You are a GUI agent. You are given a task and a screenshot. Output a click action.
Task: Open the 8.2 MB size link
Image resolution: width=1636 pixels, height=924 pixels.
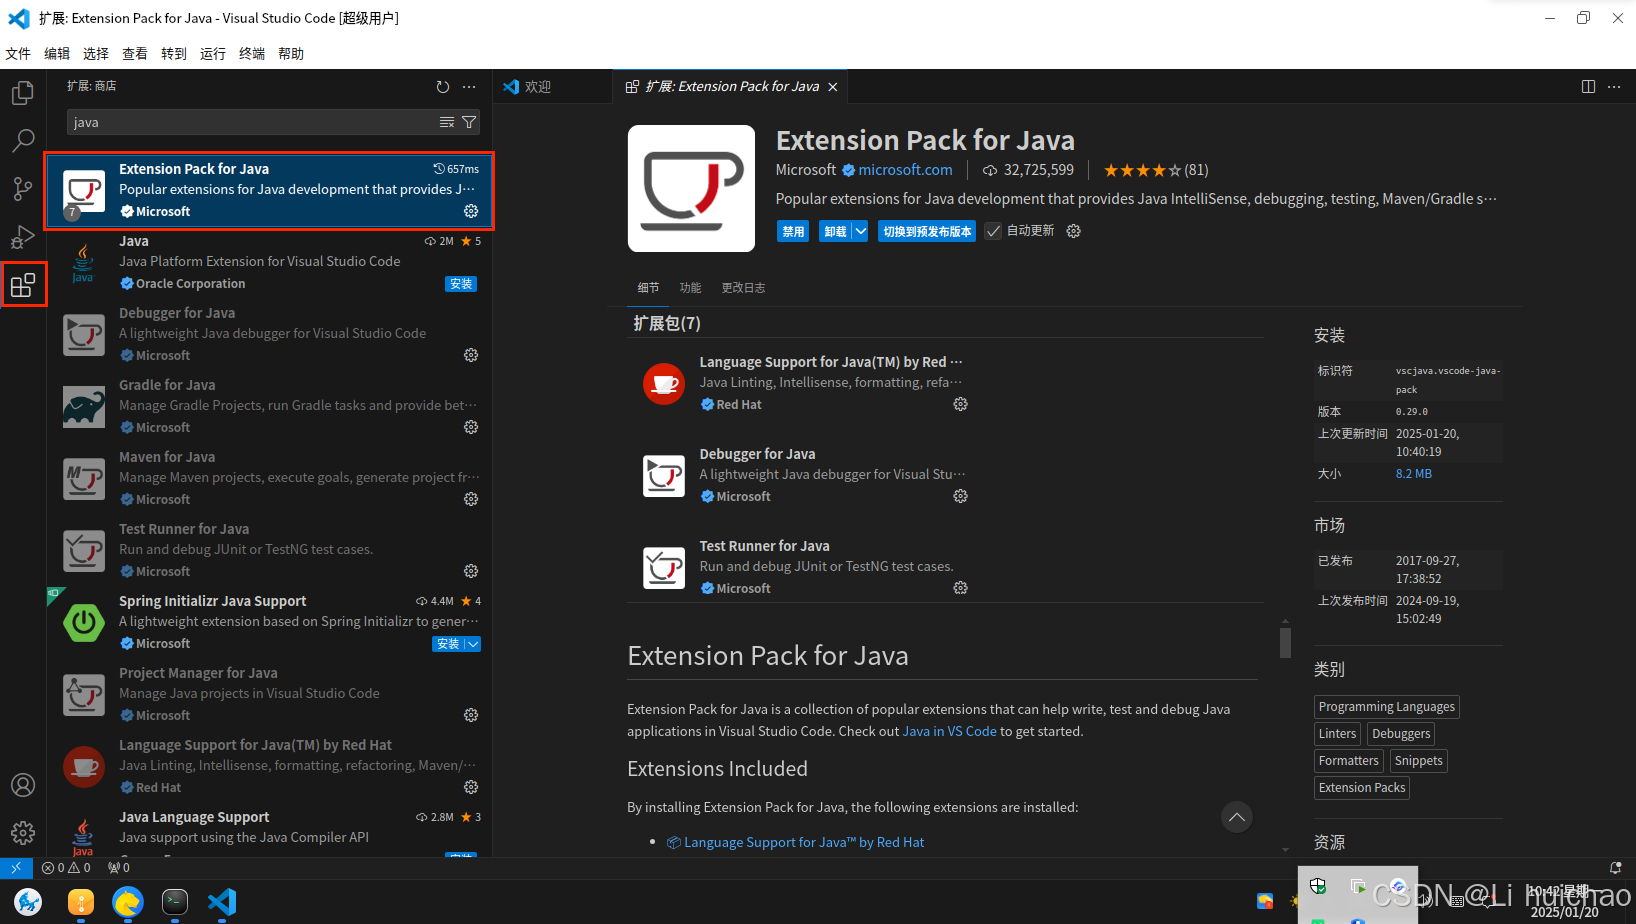pyautogui.click(x=1413, y=474)
